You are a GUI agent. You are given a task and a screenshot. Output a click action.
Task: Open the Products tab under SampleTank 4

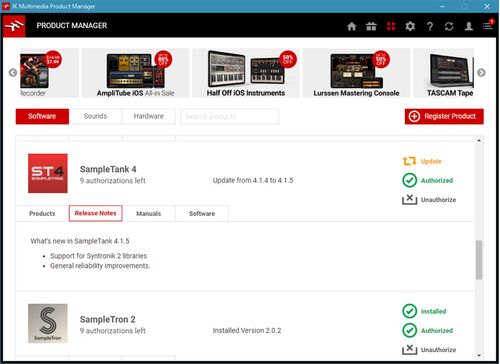(x=42, y=213)
